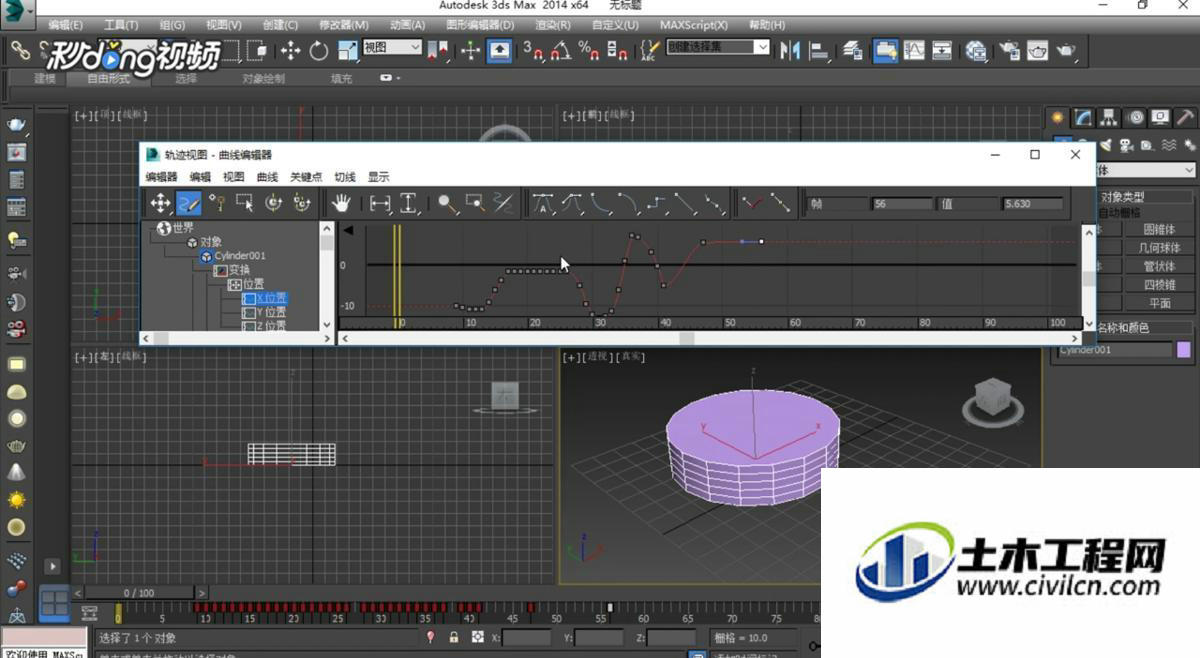The width and height of the screenshot is (1200, 658).
Task: Click the Curve Editor horizontal scrollbar thumb
Action: [686, 339]
